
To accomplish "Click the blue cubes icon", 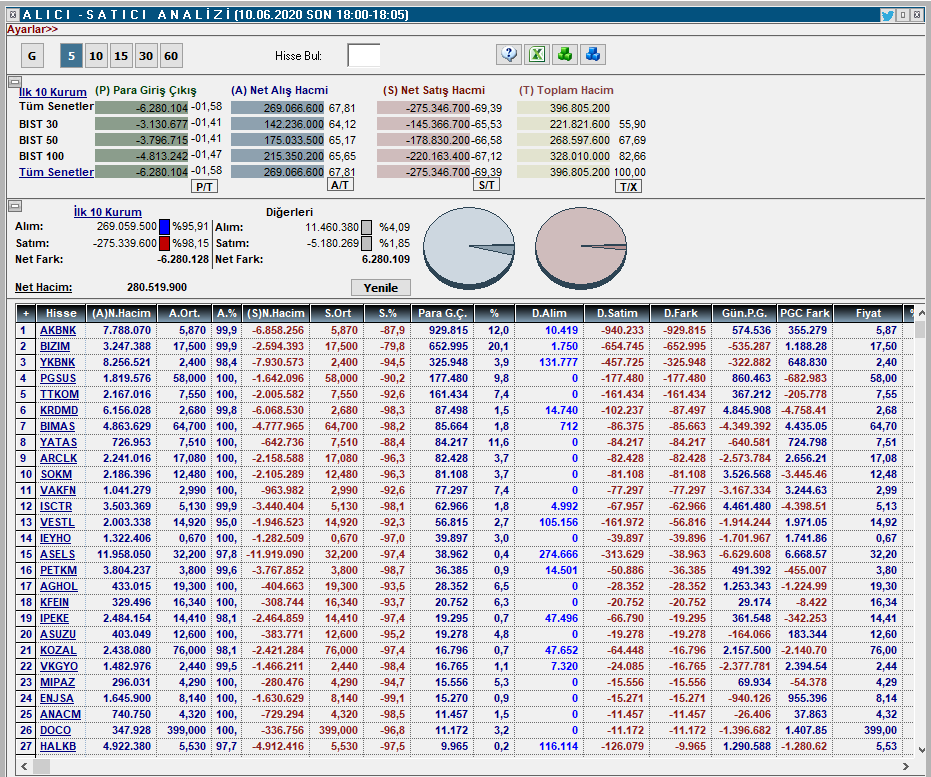I will 593,55.
